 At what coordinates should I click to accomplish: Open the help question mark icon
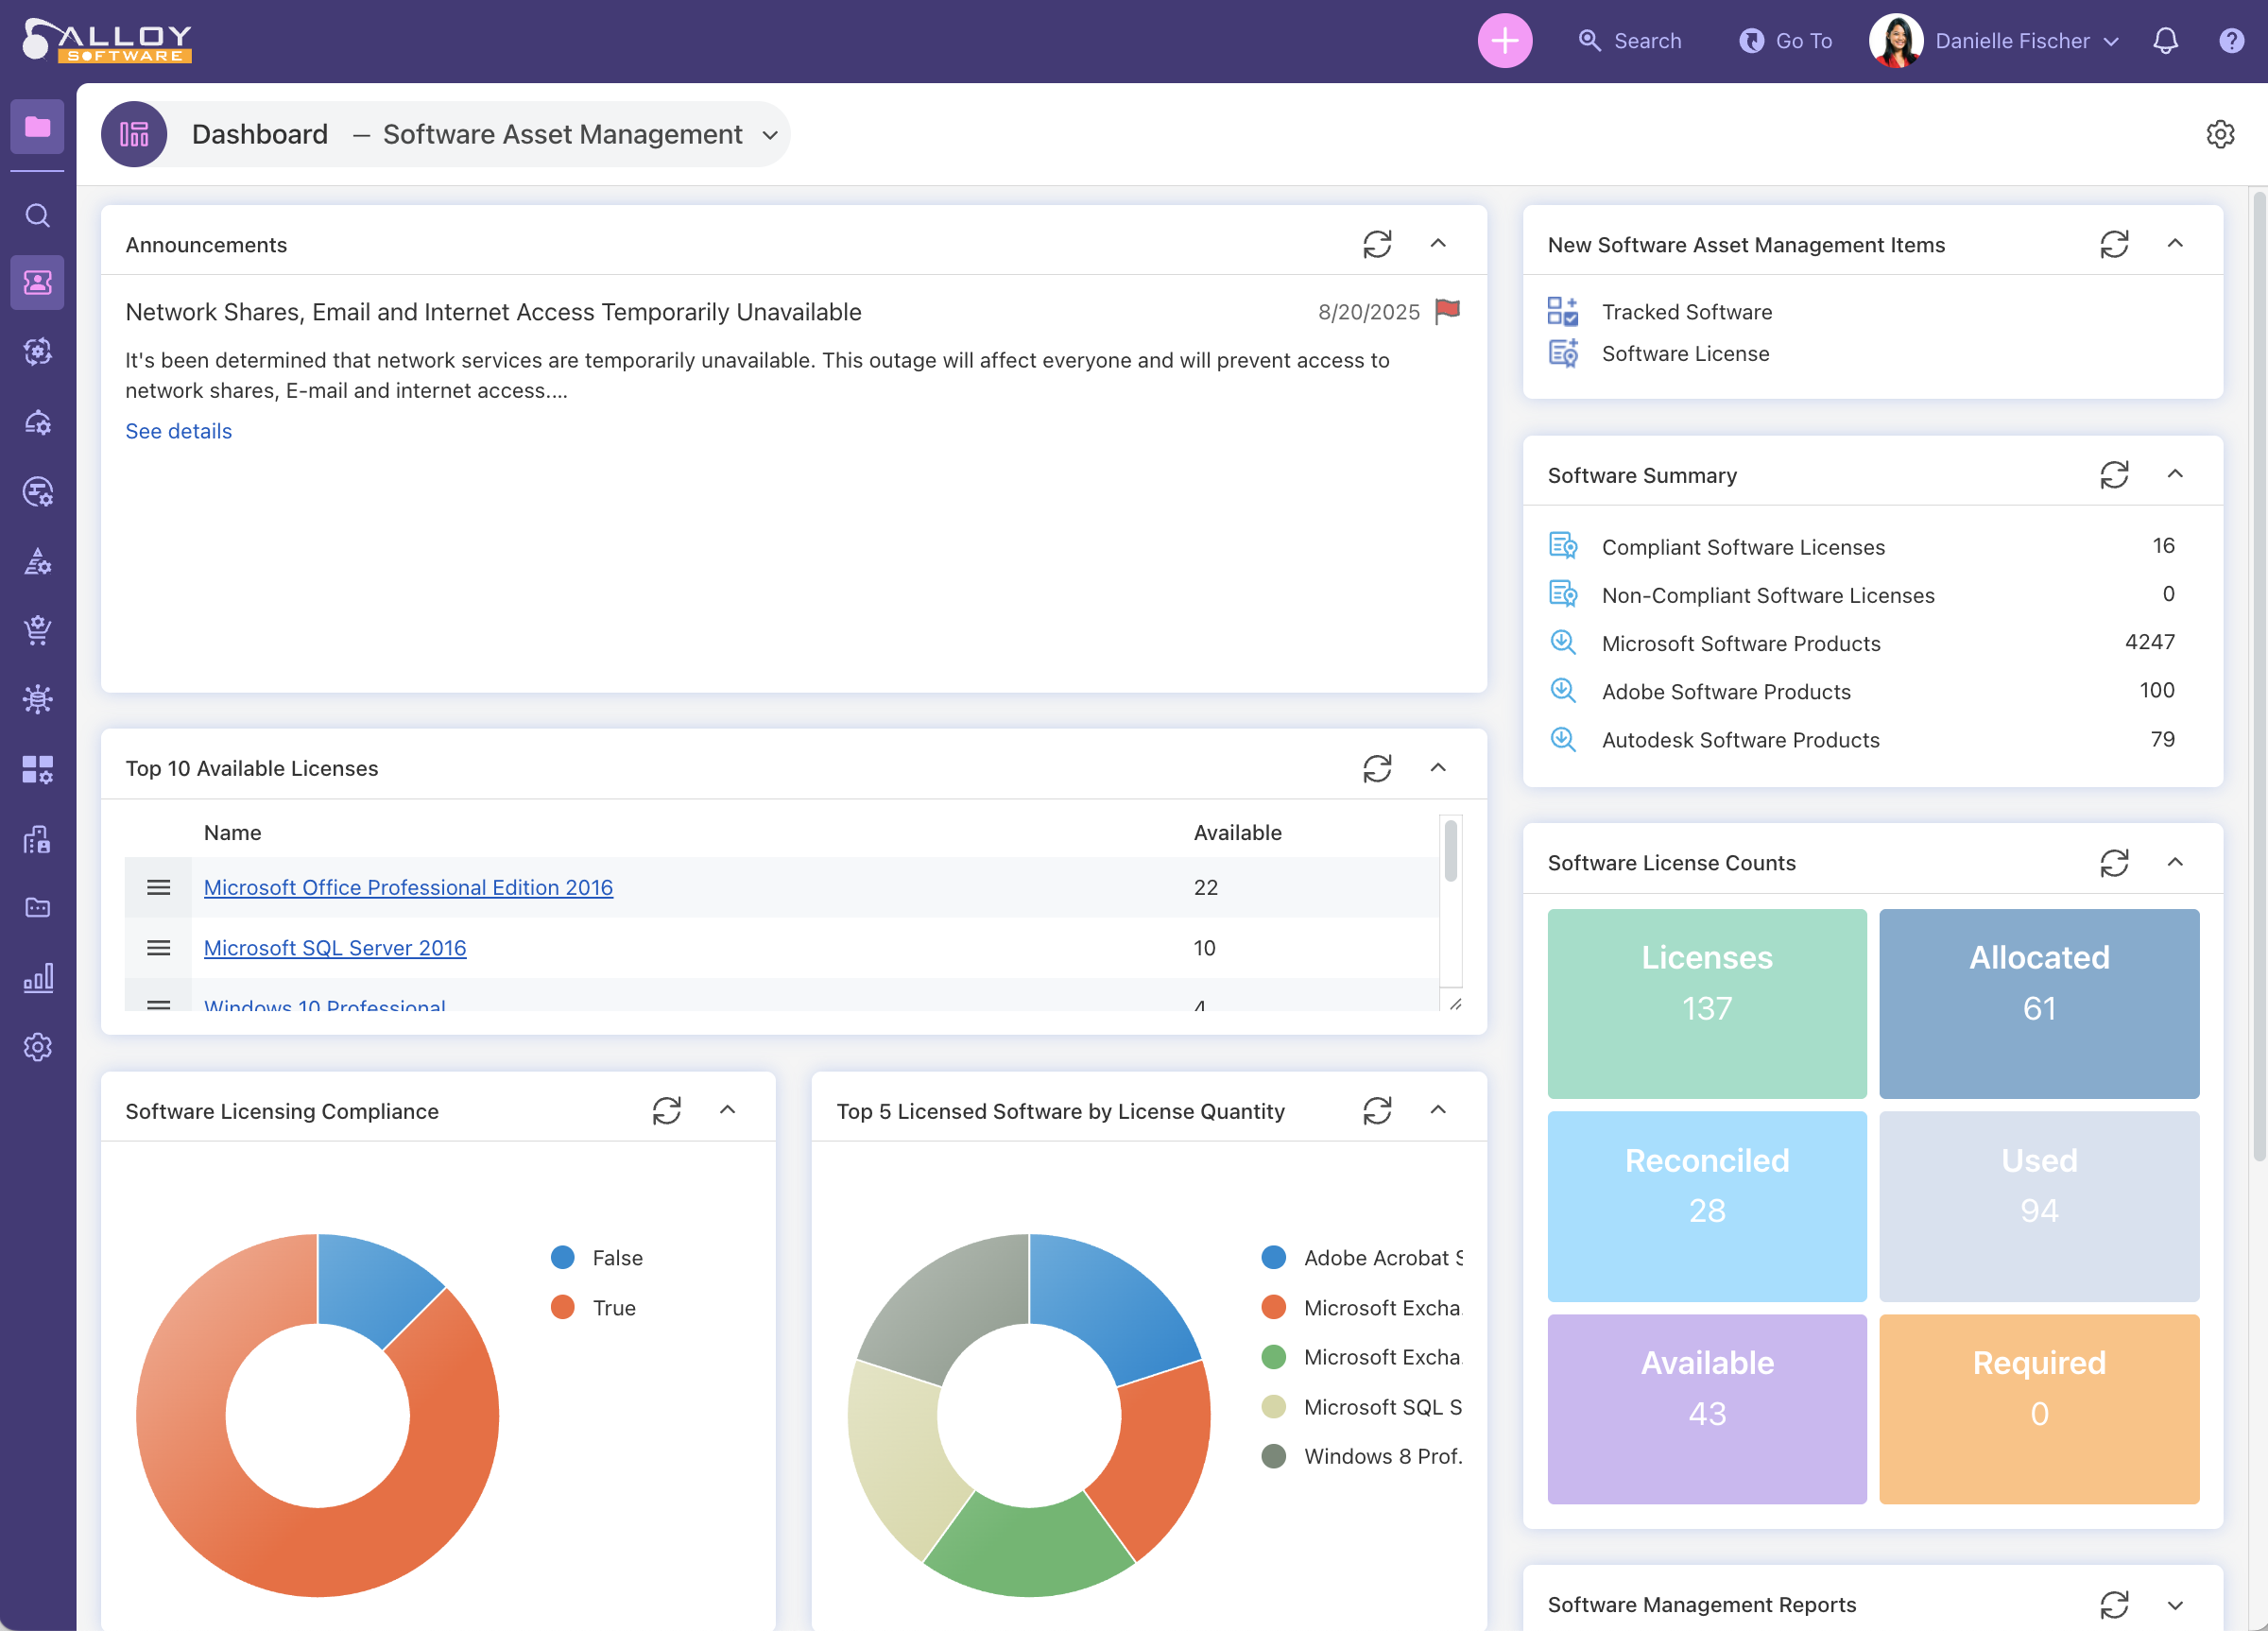pos(2231,41)
